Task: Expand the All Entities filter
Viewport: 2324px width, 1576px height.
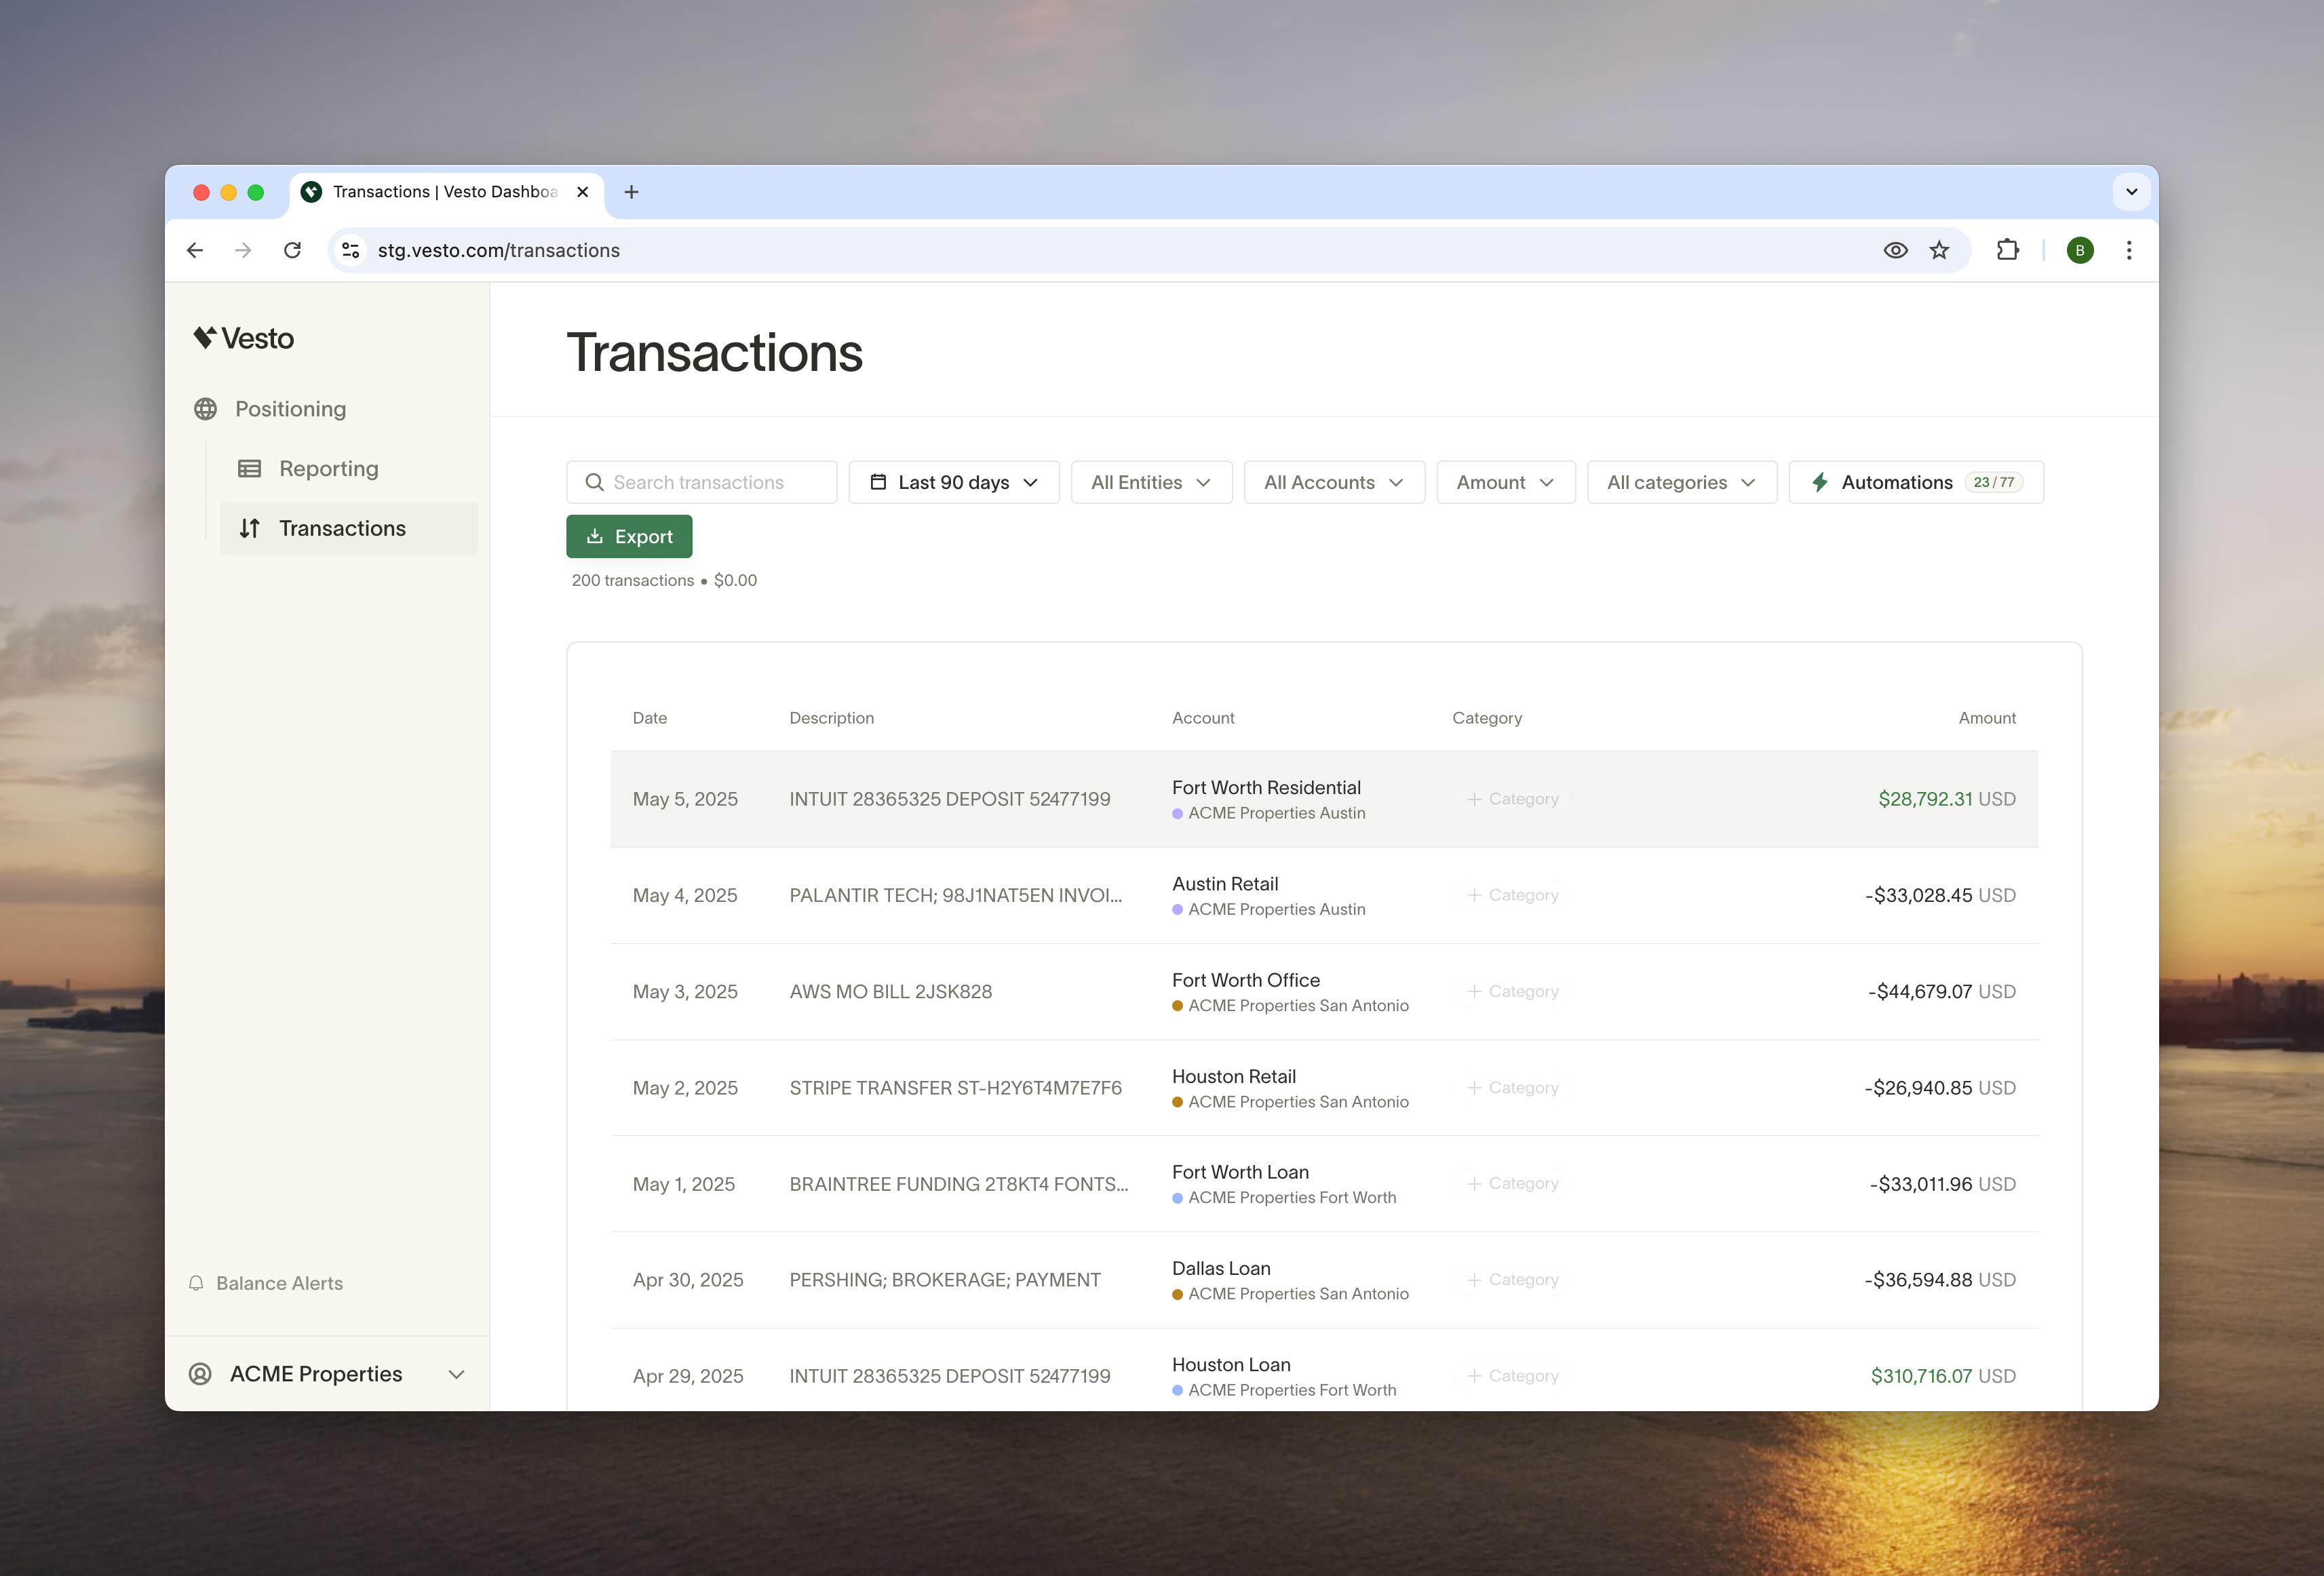Action: coord(1151,482)
